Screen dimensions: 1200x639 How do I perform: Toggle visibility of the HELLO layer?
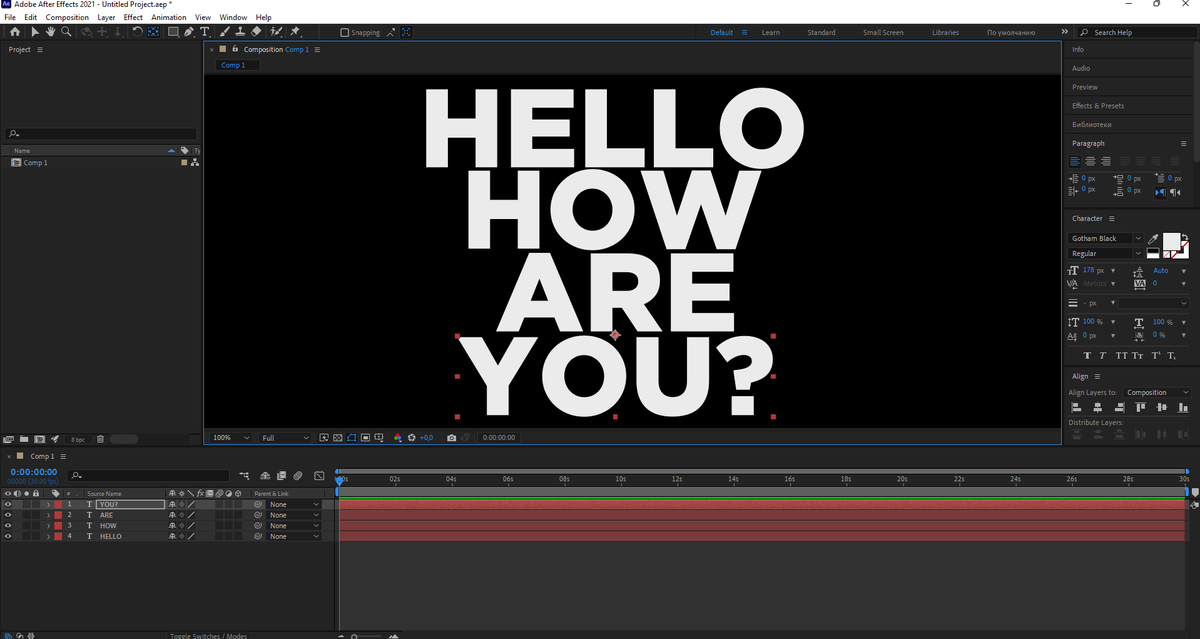click(x=8, y=537)
